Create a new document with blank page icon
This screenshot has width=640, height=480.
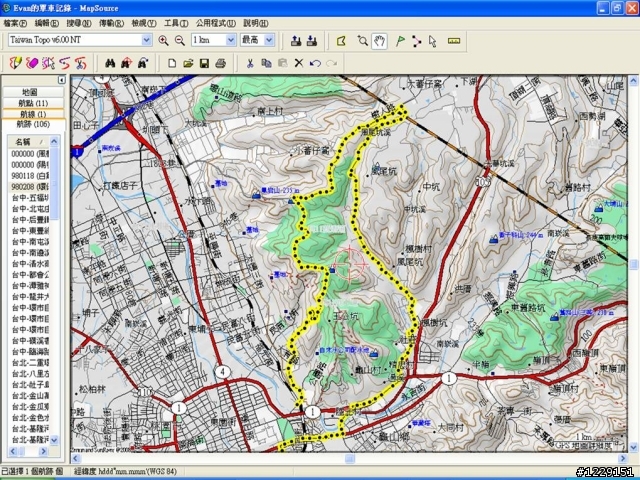172,63
